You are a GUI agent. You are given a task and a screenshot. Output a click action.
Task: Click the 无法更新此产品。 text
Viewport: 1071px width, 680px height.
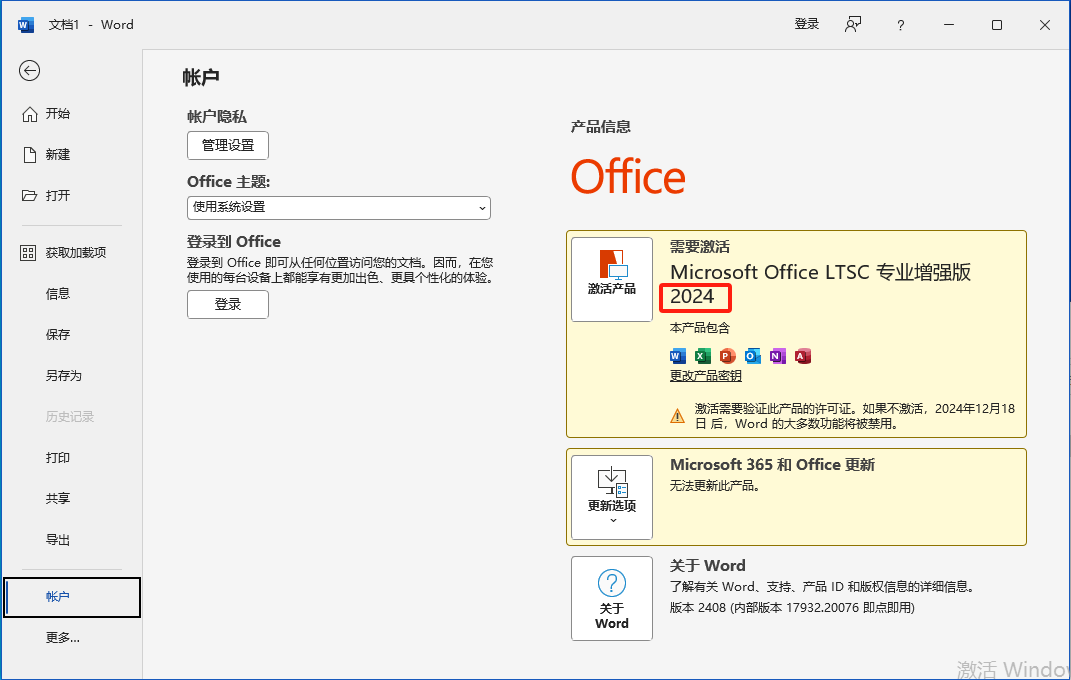[714, 485]
